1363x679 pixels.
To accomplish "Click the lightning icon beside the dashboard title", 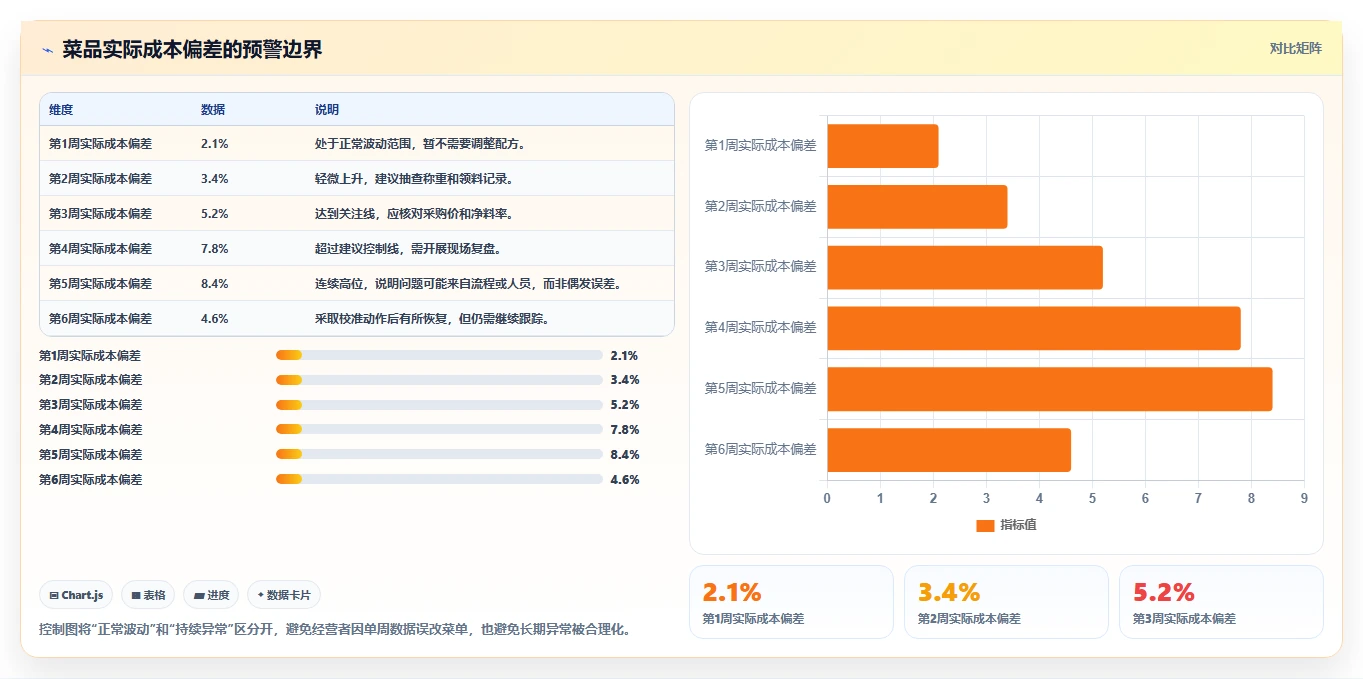I will (48, 50).
